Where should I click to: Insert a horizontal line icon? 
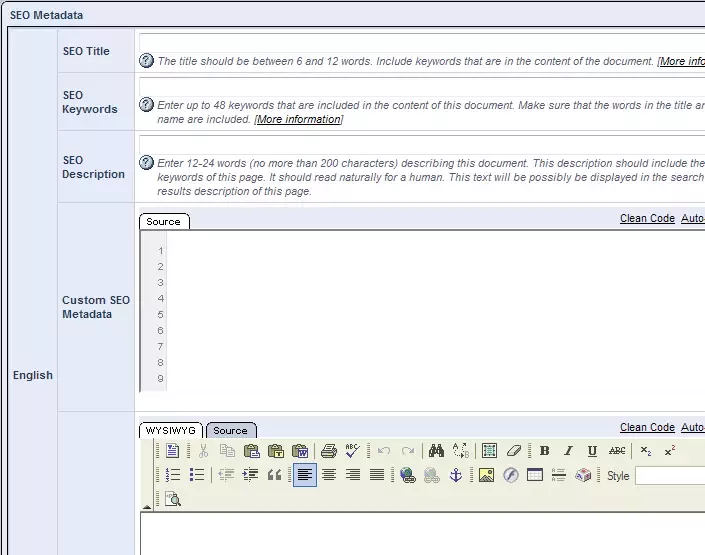pos(558,475)
